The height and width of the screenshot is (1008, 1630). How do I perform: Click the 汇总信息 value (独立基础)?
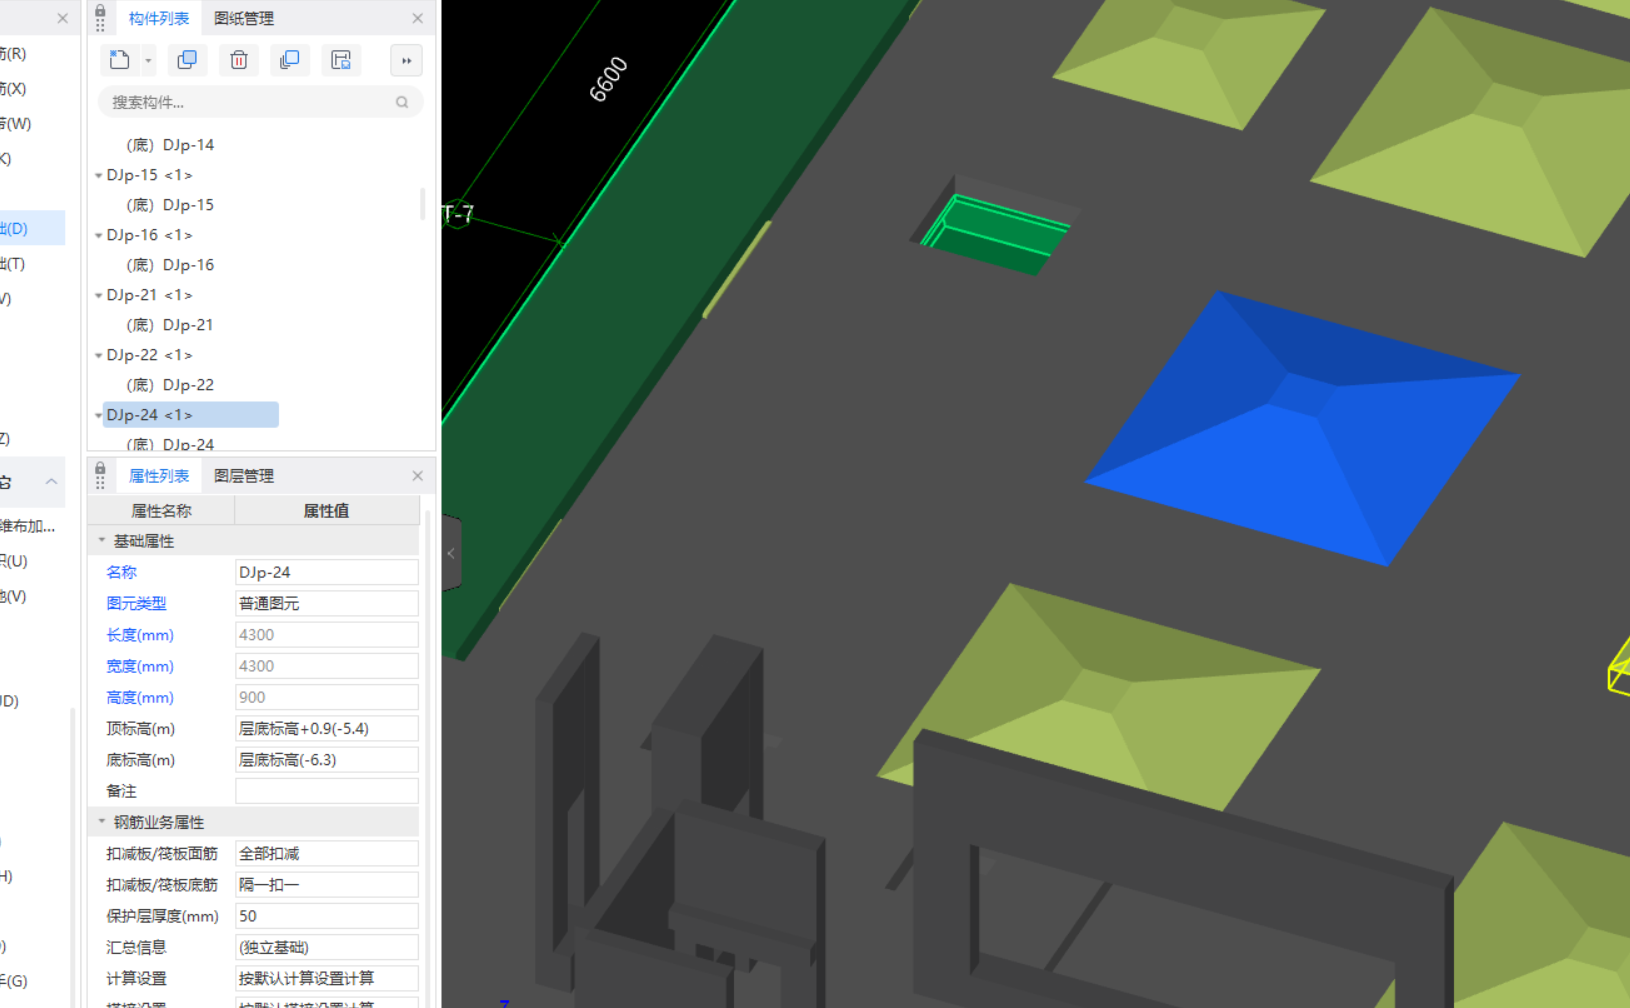click(327, 947)
